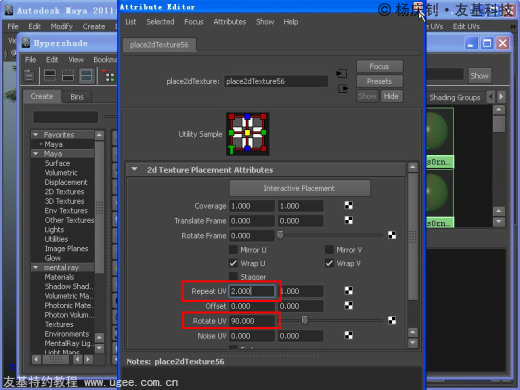520x390 pixels.
Task: Click the Show button in Hypershade
Action: pyautogui.click(x=479, y=76)
